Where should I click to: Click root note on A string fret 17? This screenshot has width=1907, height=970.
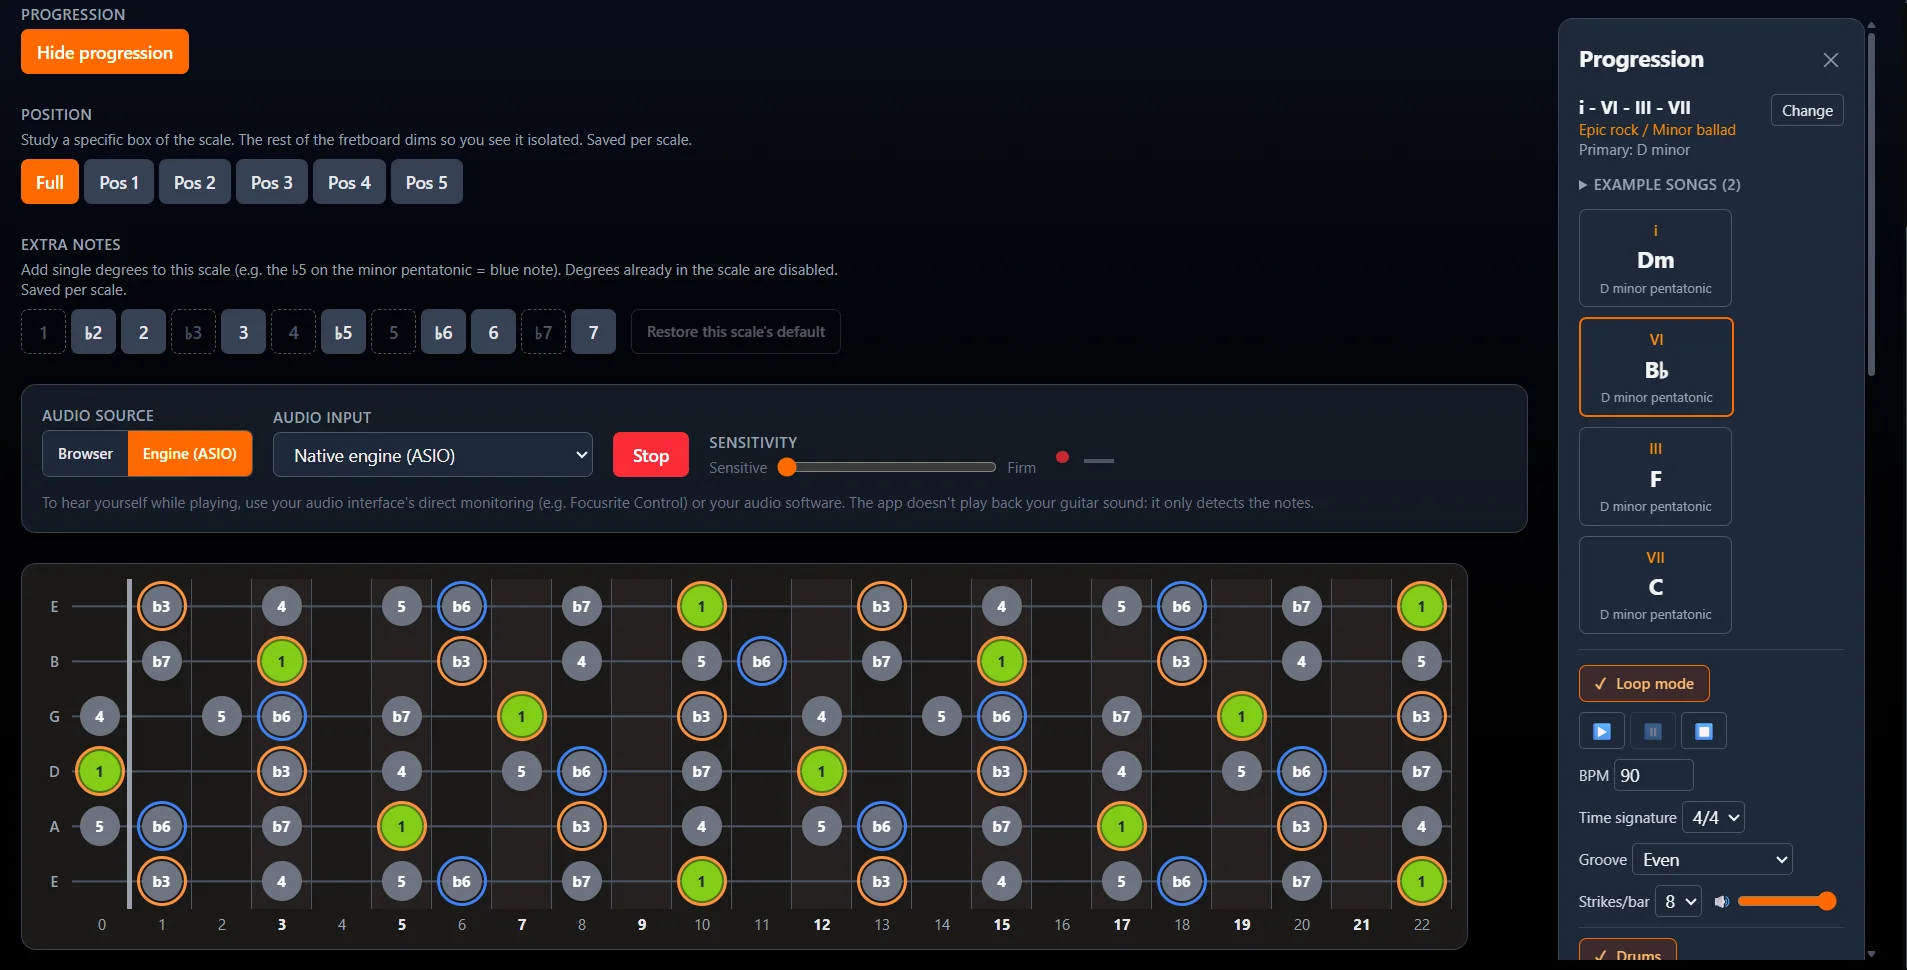[x=1121, y=826]
